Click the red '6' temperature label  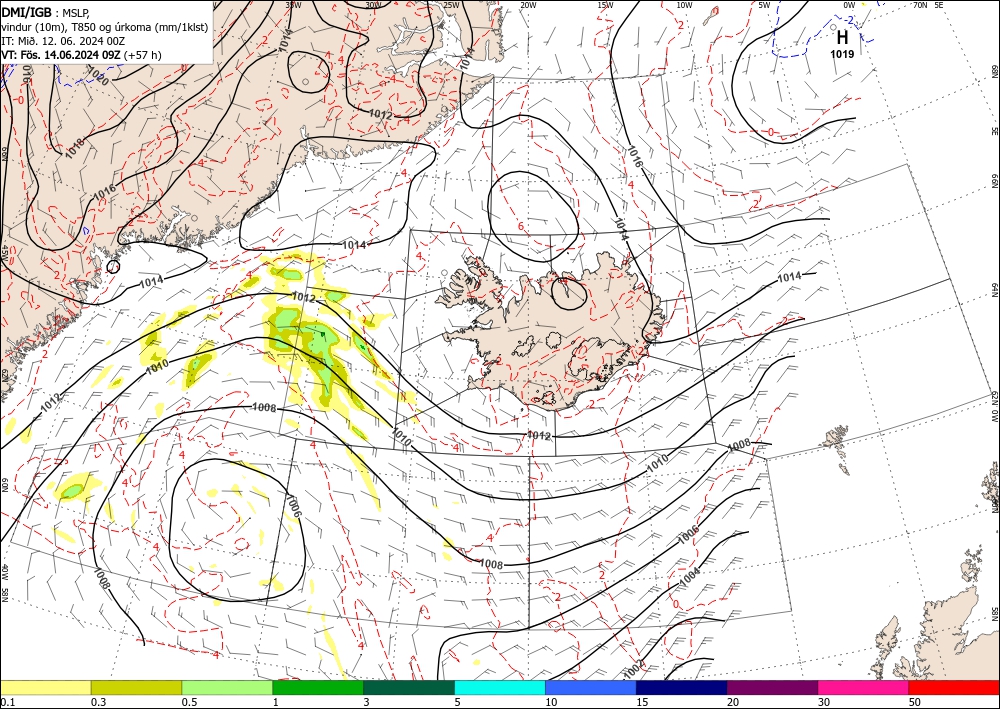(520, 226)
